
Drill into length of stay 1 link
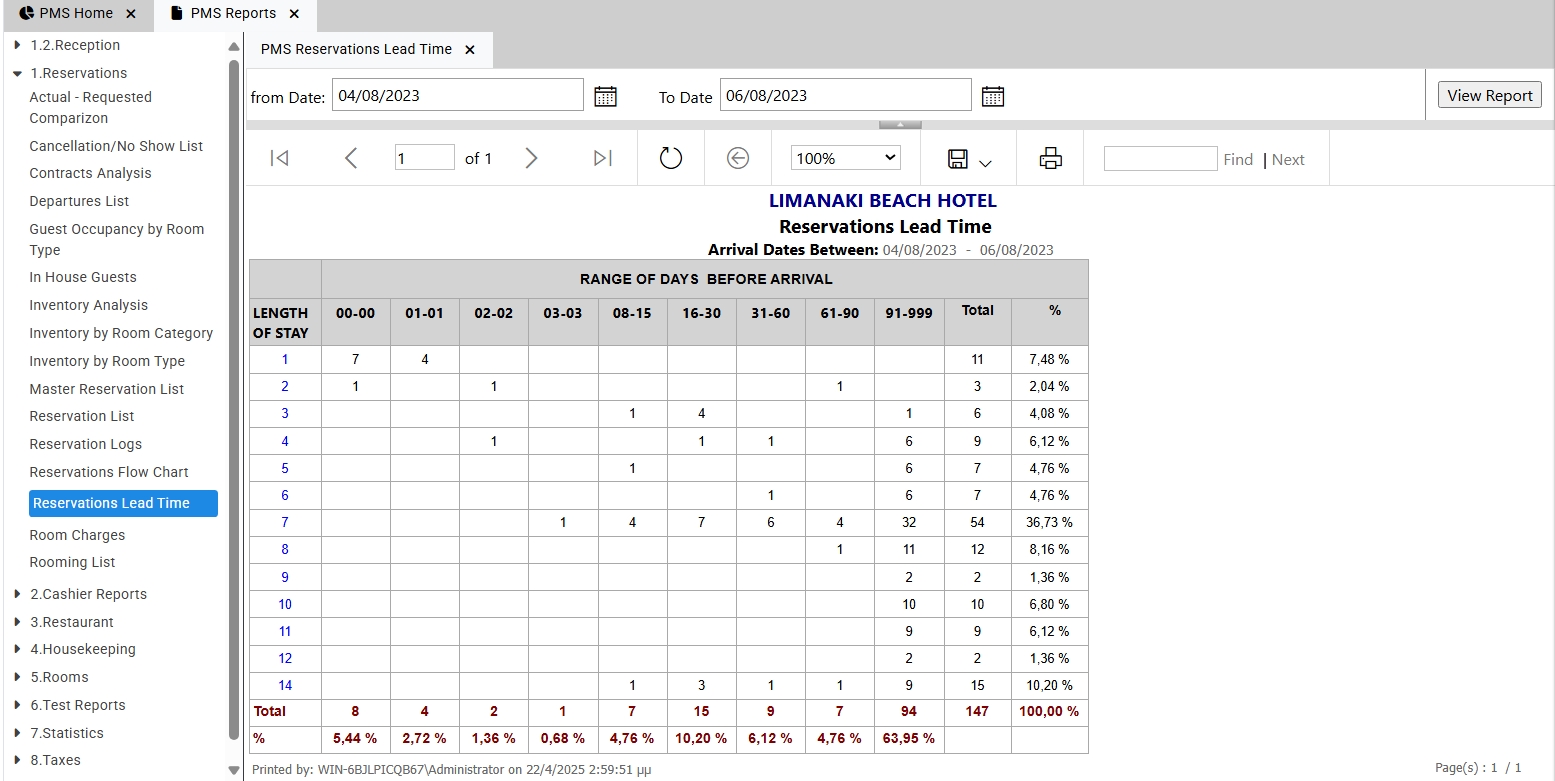[285, 359]
